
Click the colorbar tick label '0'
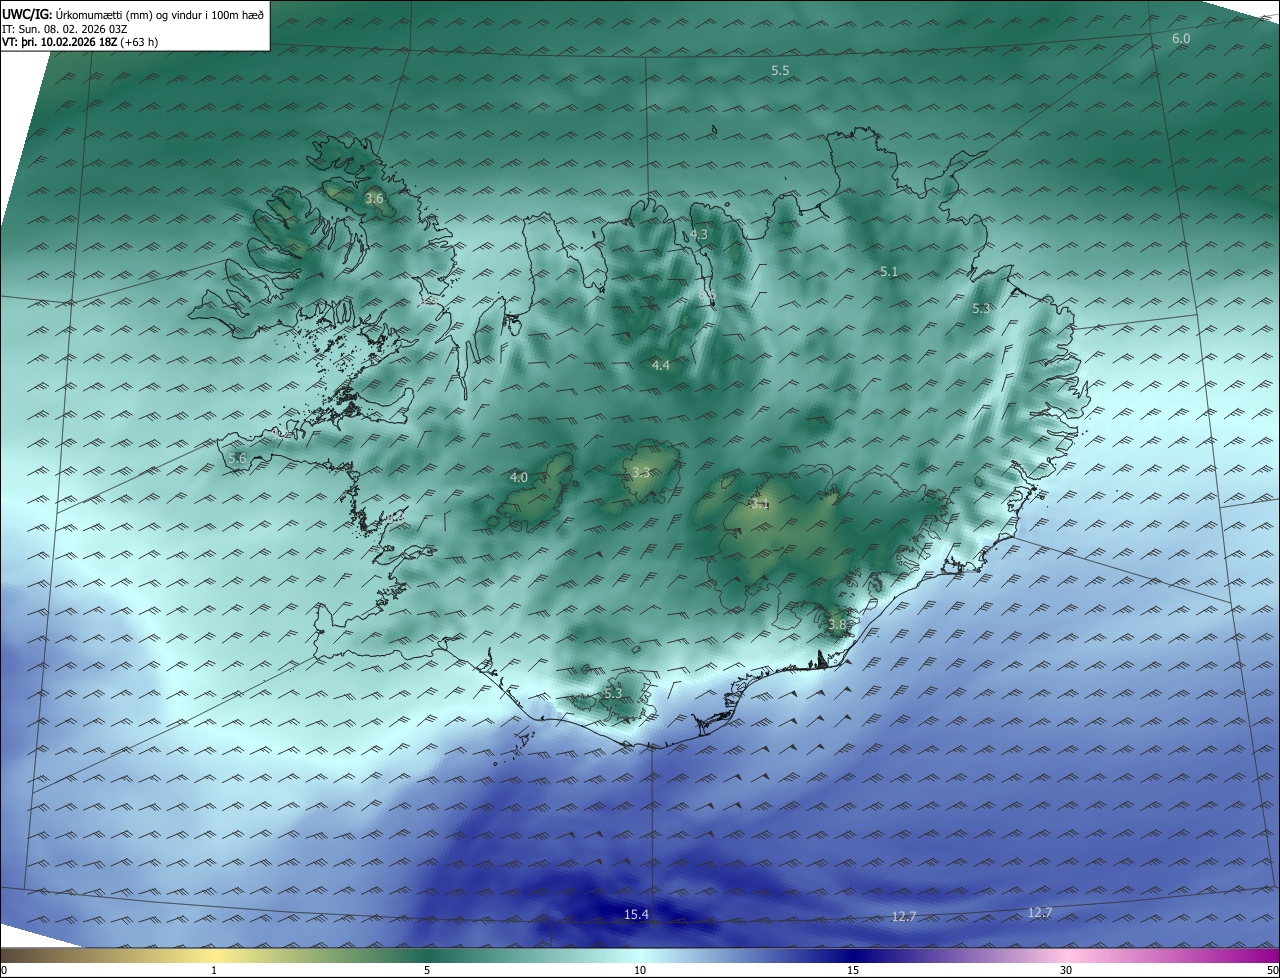[x=4, y=970]
